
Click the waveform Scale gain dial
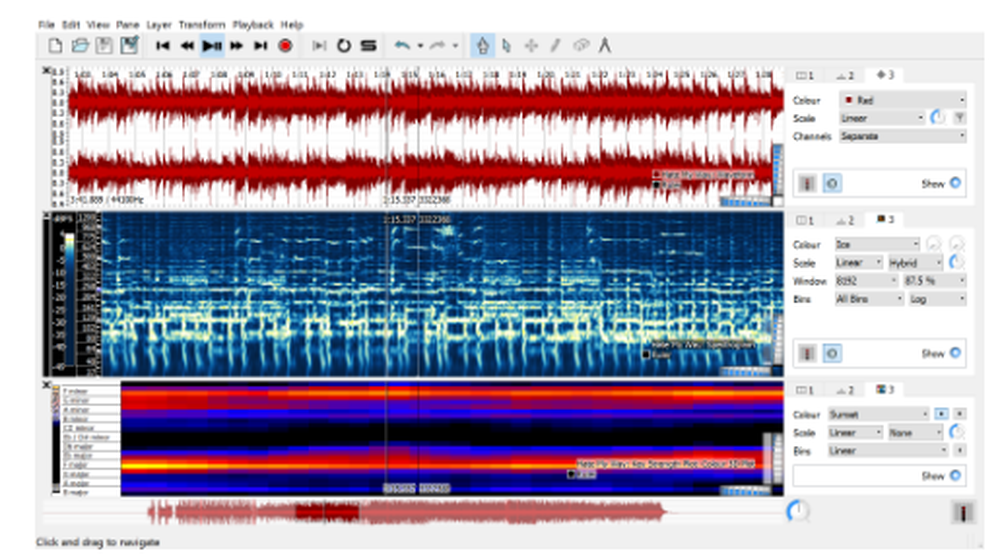(x=938, y=117)
